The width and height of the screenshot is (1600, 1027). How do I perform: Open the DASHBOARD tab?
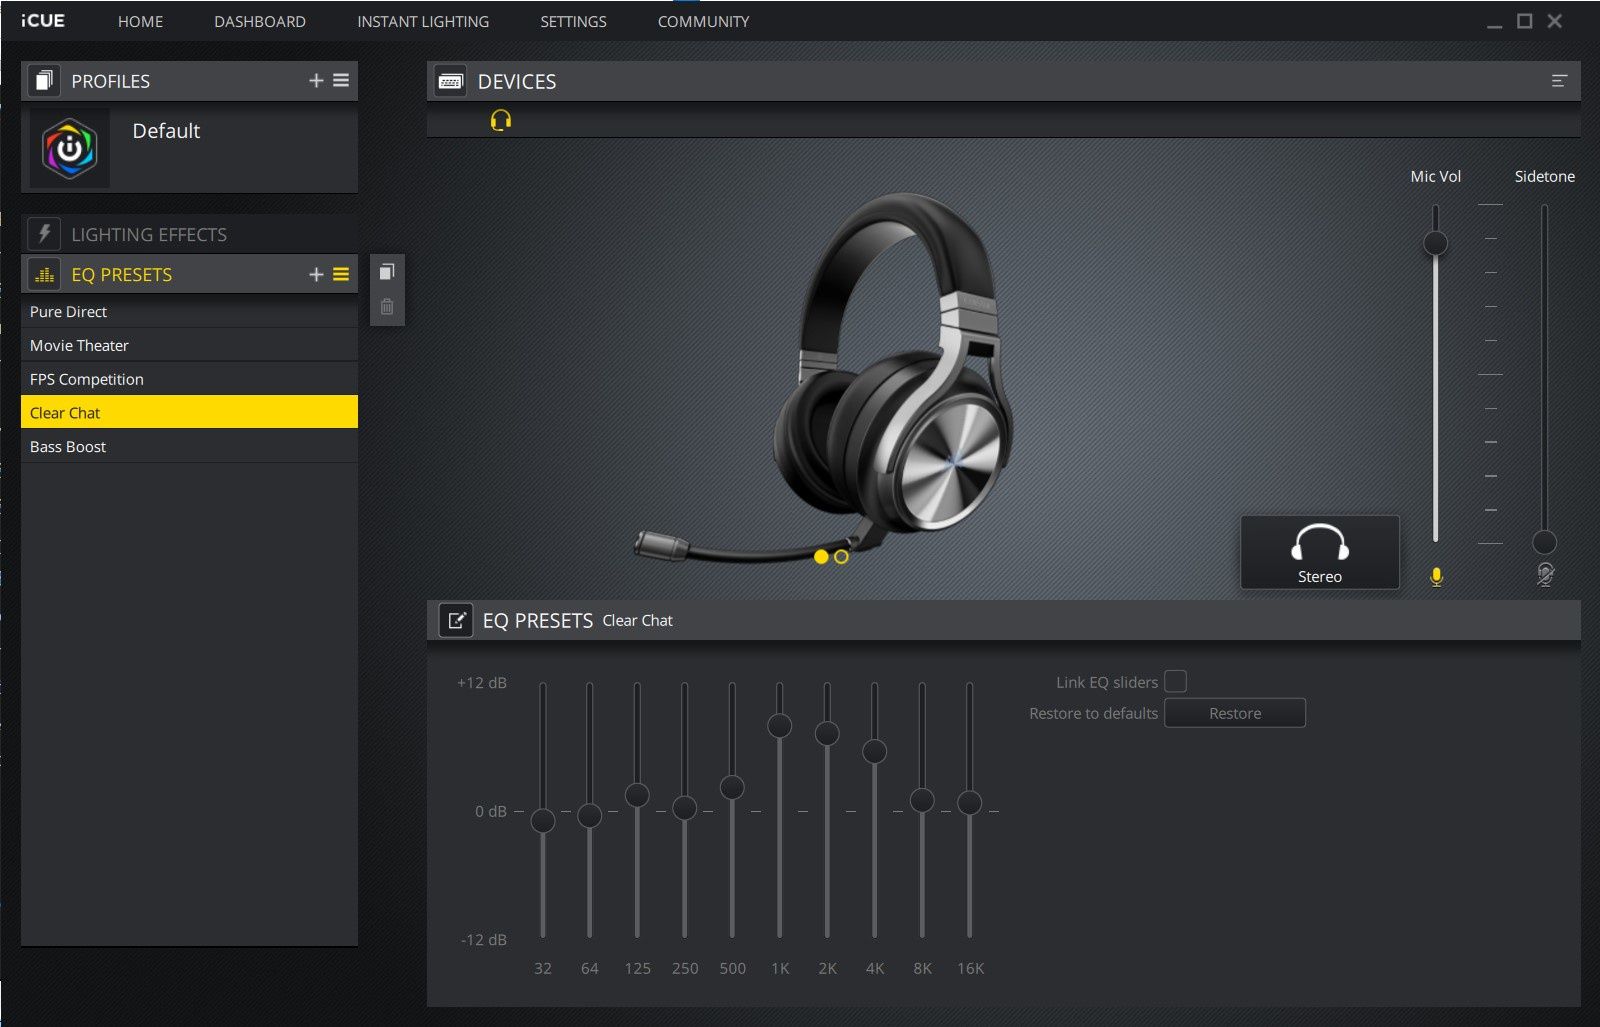click(260, 21)
